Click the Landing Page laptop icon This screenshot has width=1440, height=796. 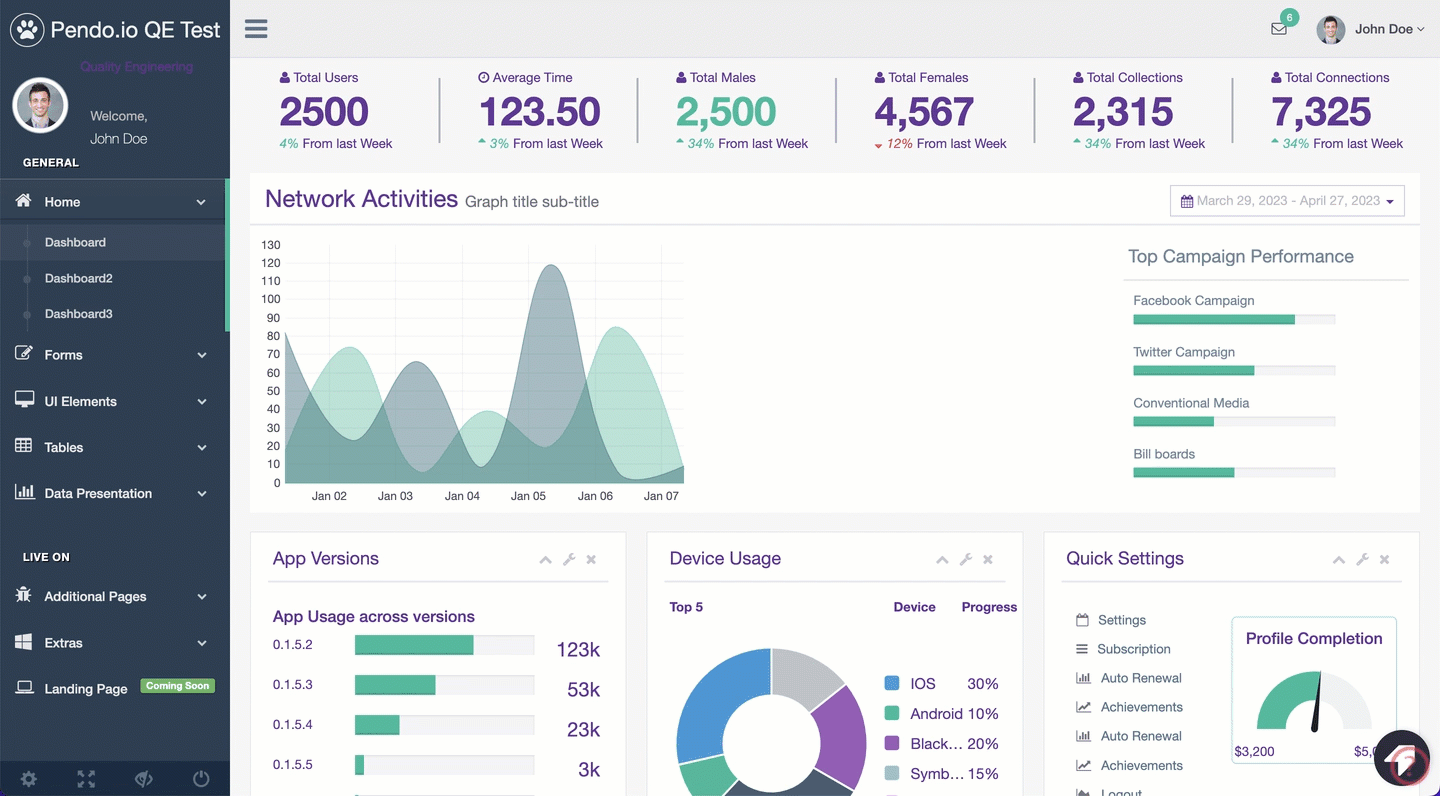(x=24, y=688)
